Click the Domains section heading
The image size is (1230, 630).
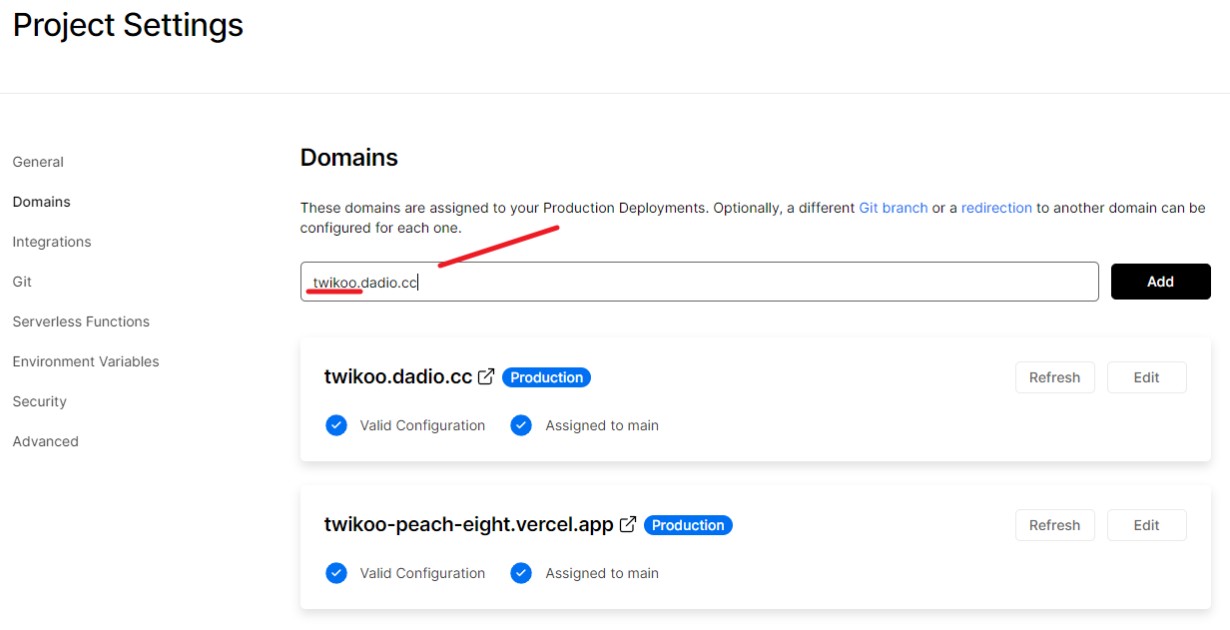[349, 157]
